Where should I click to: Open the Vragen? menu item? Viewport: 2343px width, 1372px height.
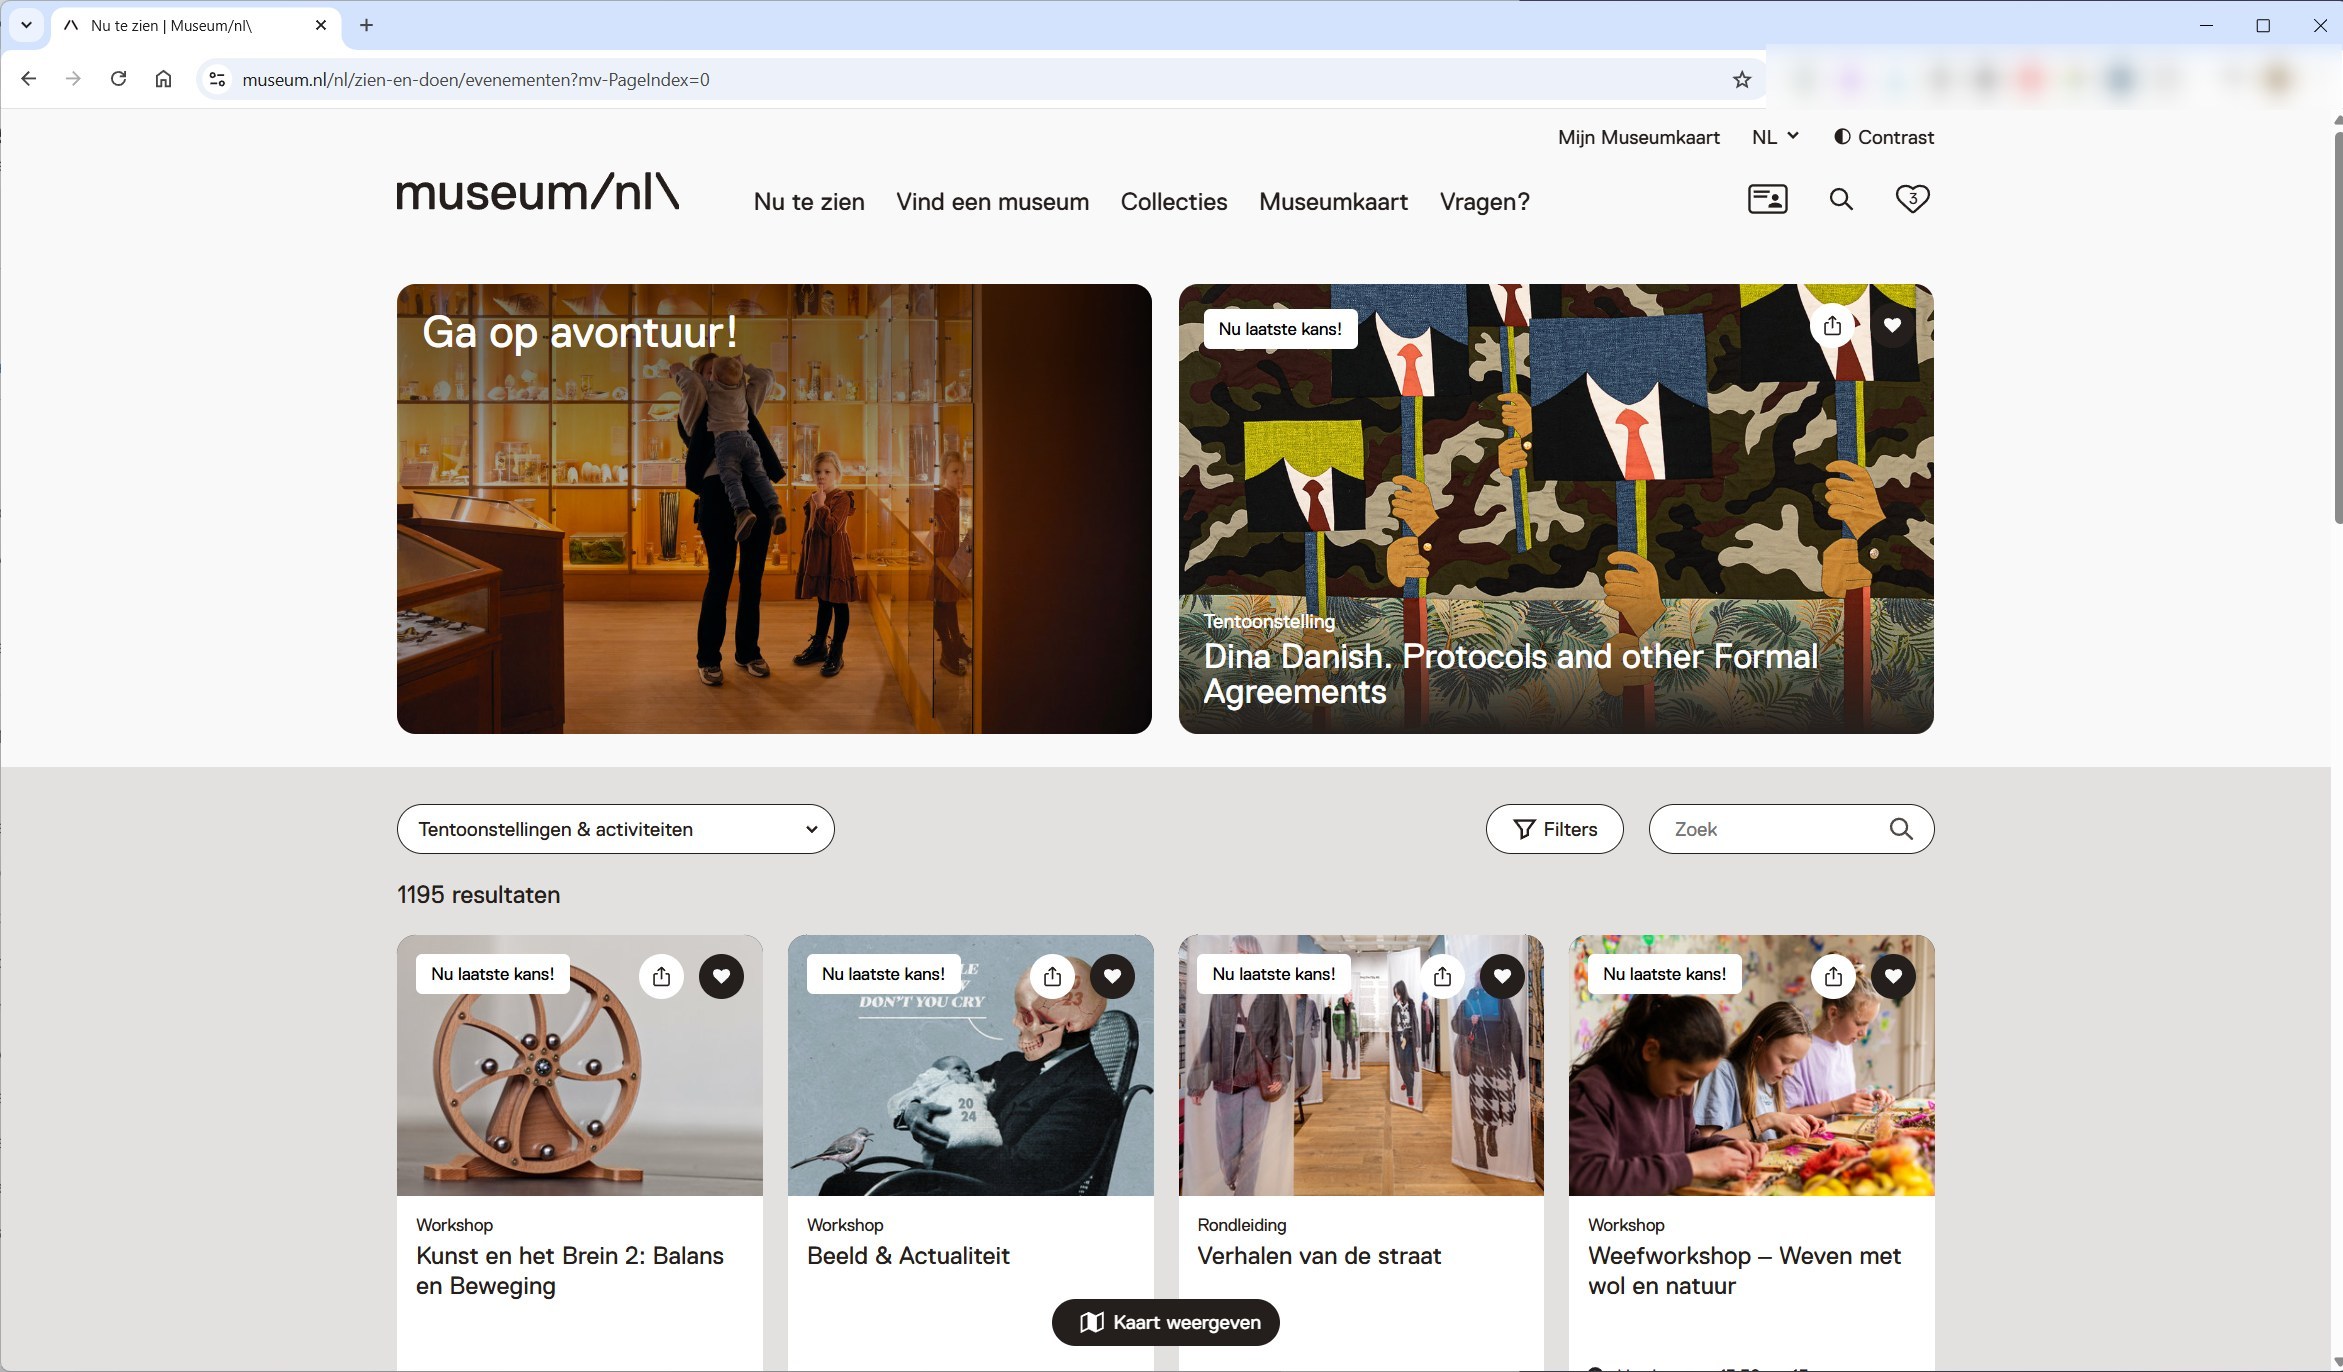pyautogui.click(x=1484, y=202)
